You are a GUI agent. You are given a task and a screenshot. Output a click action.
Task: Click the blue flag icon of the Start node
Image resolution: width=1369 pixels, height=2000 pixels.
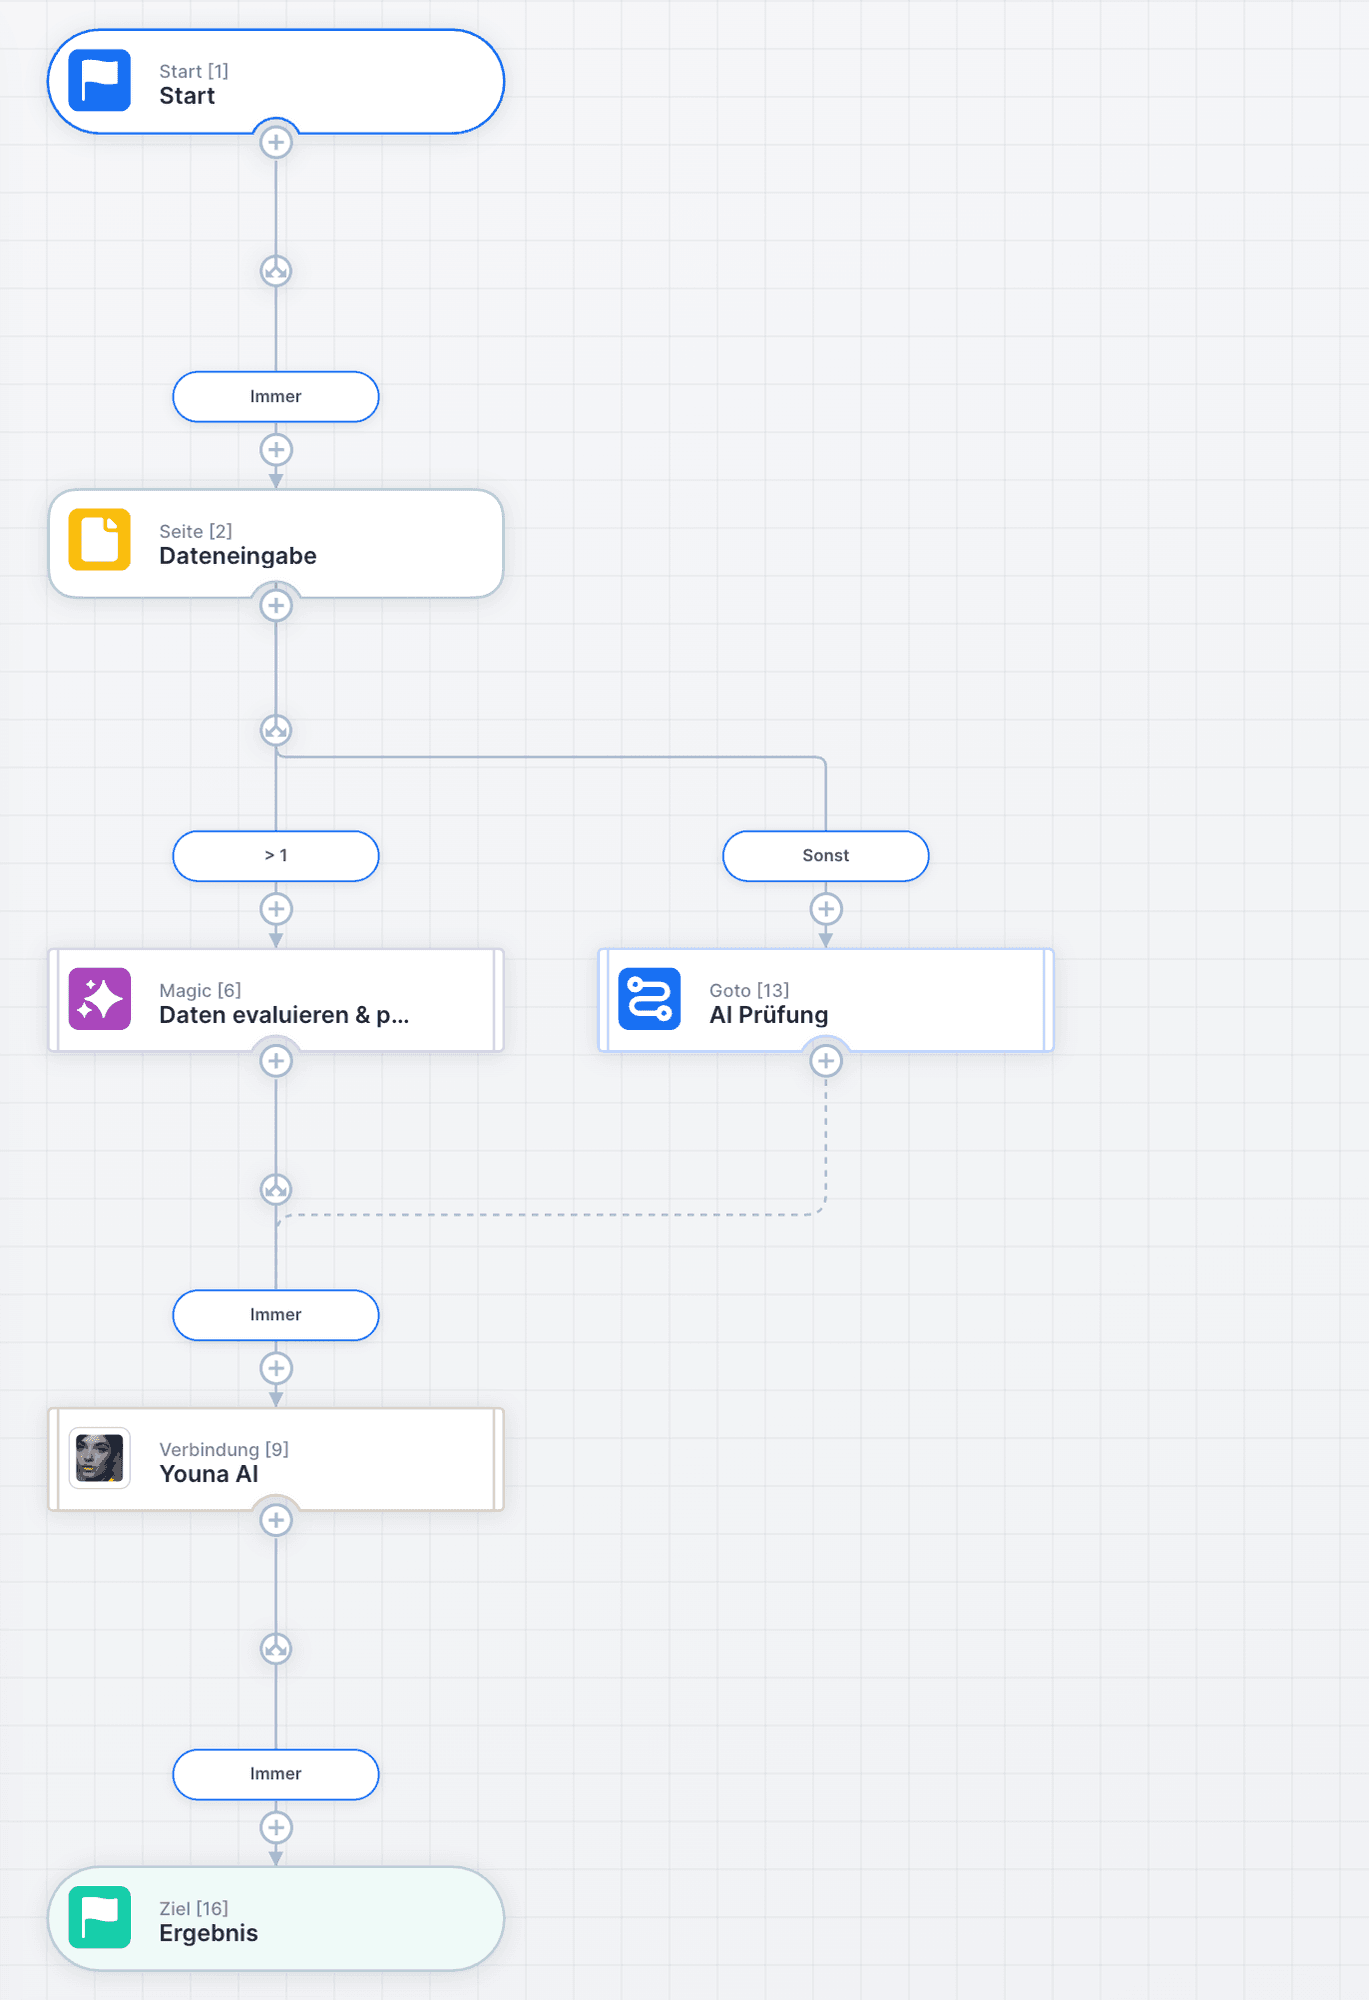pos(99,80)
